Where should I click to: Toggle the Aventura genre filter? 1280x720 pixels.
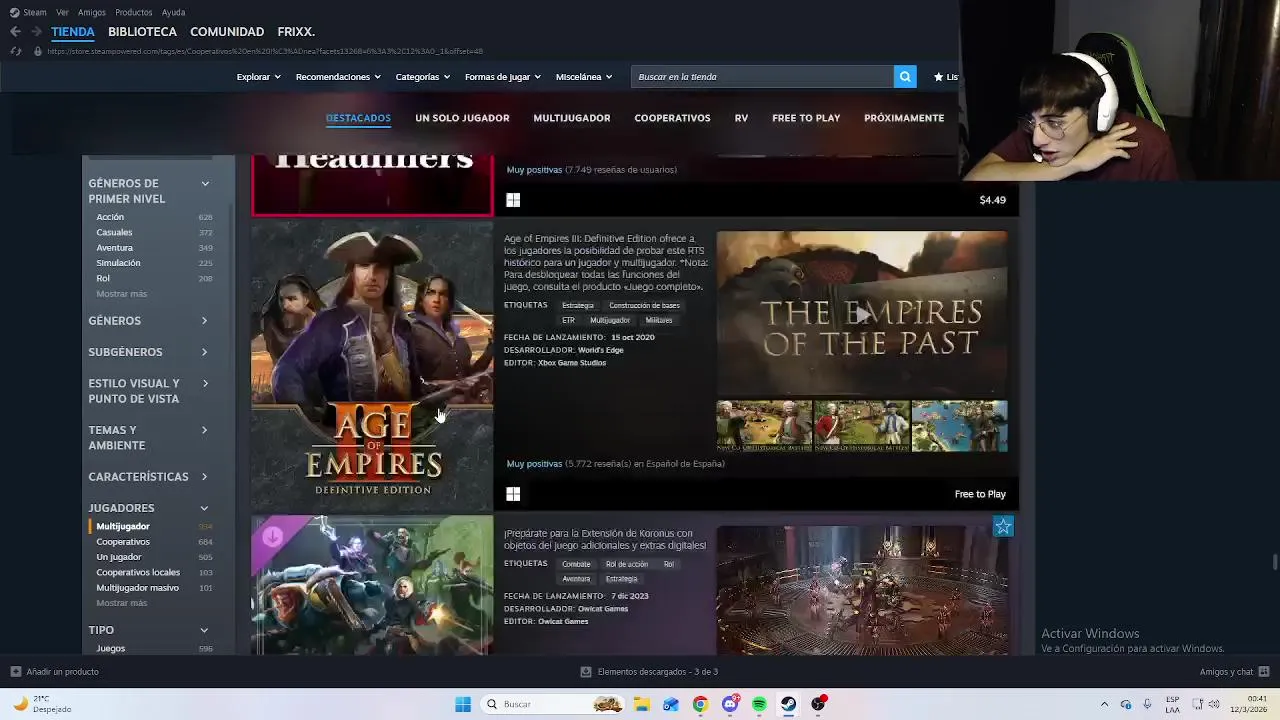pos(114,248)
